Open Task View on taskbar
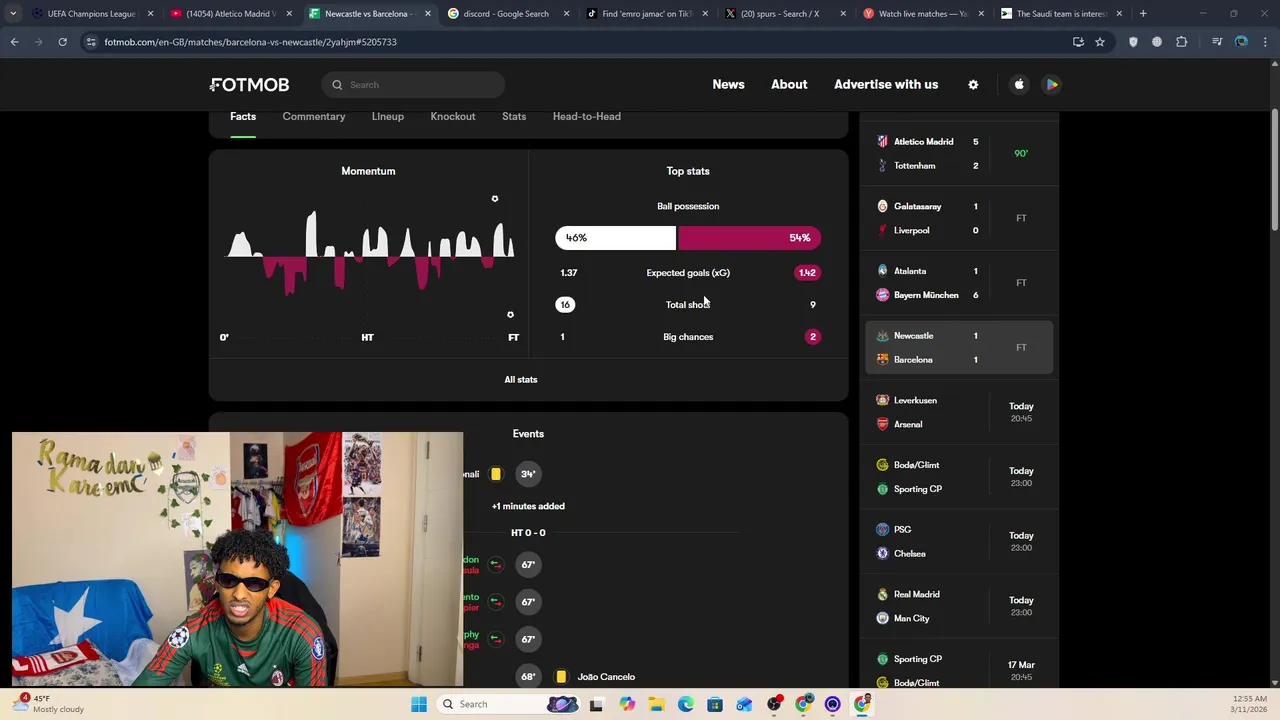Viewport: 1280px width, 720px height. pos(597,705)
